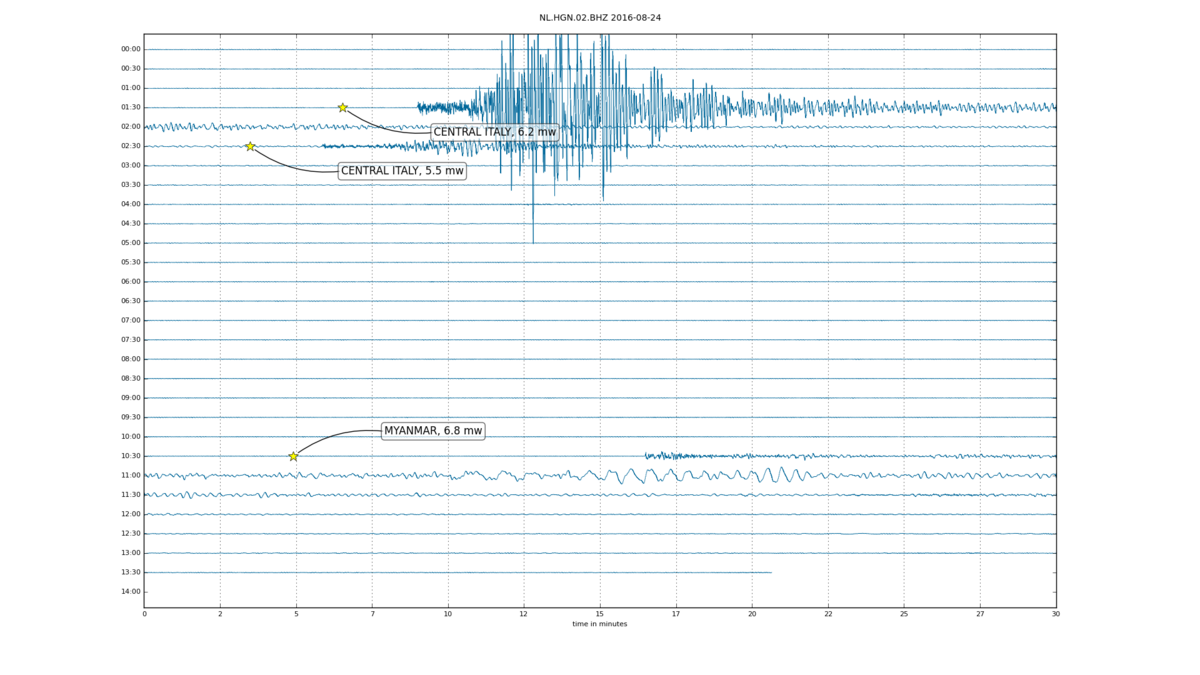Click the 14:00 label at bottom of y-axis
The width and height of the screenshot is (1200, 675).
tap(130, 591)
